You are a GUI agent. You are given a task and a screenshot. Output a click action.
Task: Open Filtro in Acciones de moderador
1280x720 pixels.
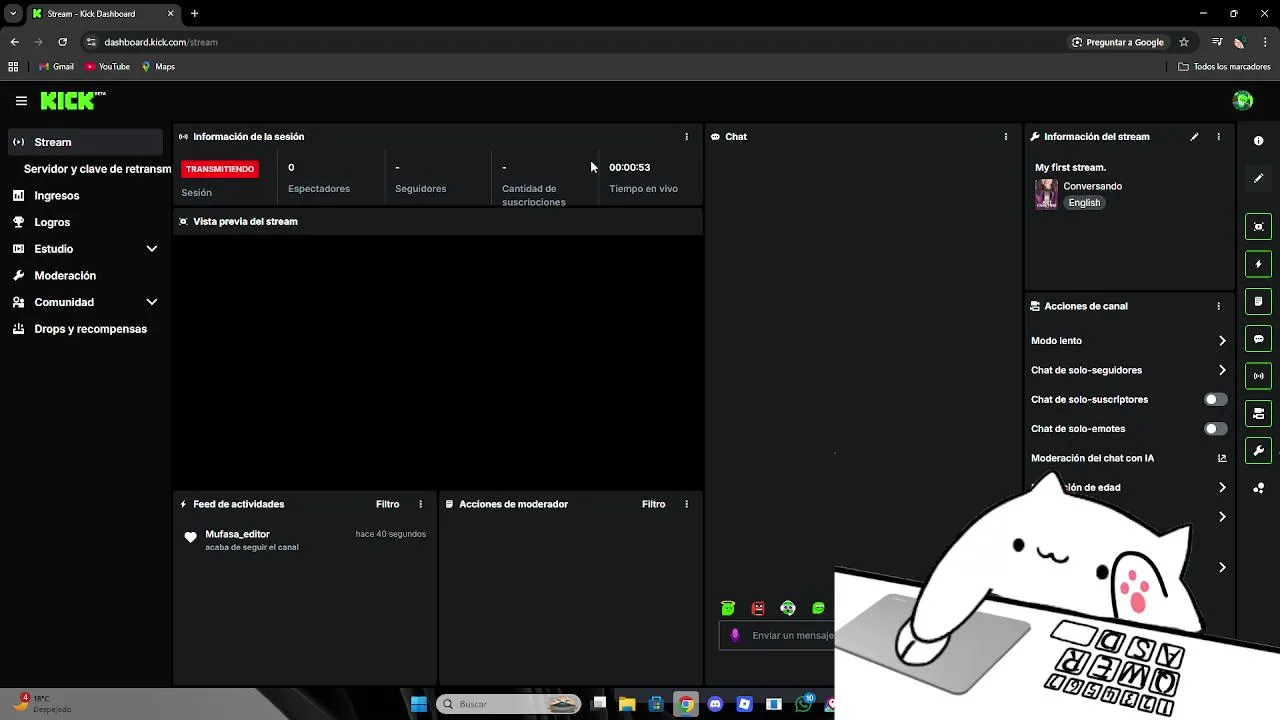(x=653, y=504)
